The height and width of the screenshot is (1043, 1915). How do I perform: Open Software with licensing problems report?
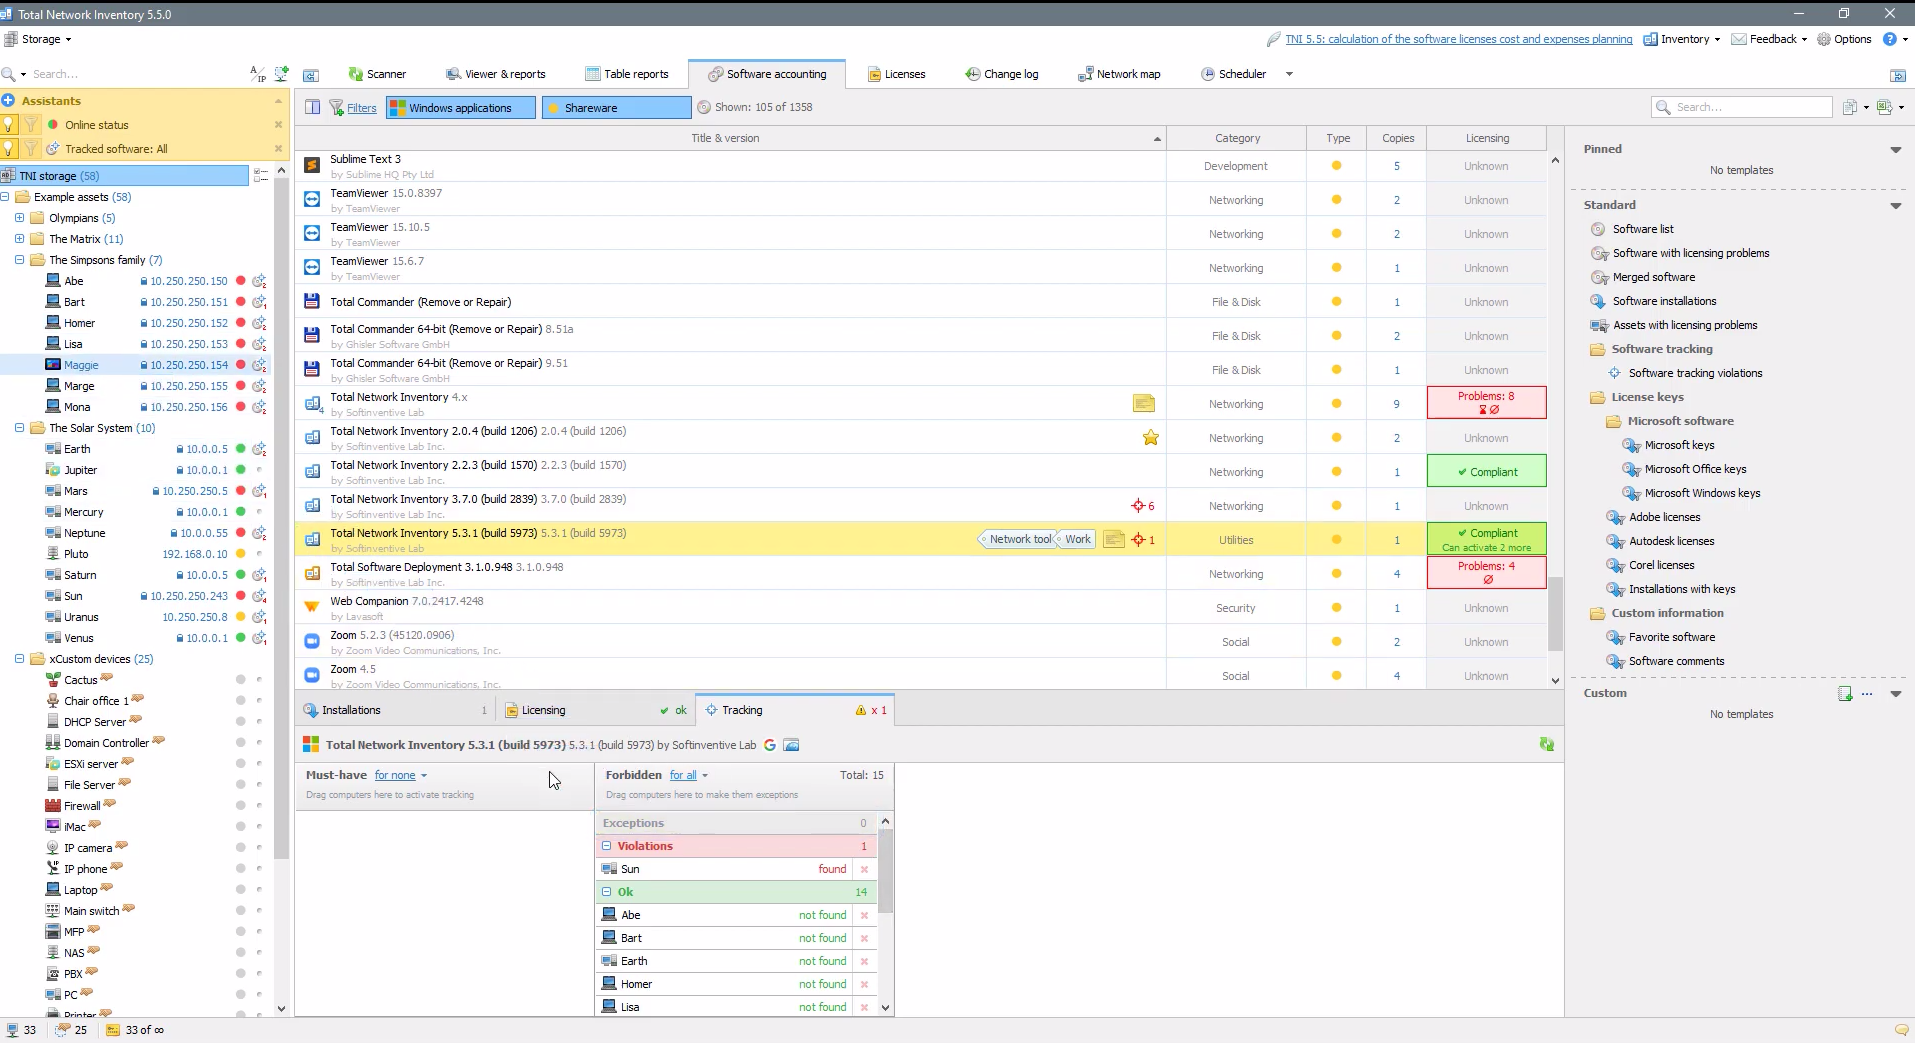[1690, 253]
